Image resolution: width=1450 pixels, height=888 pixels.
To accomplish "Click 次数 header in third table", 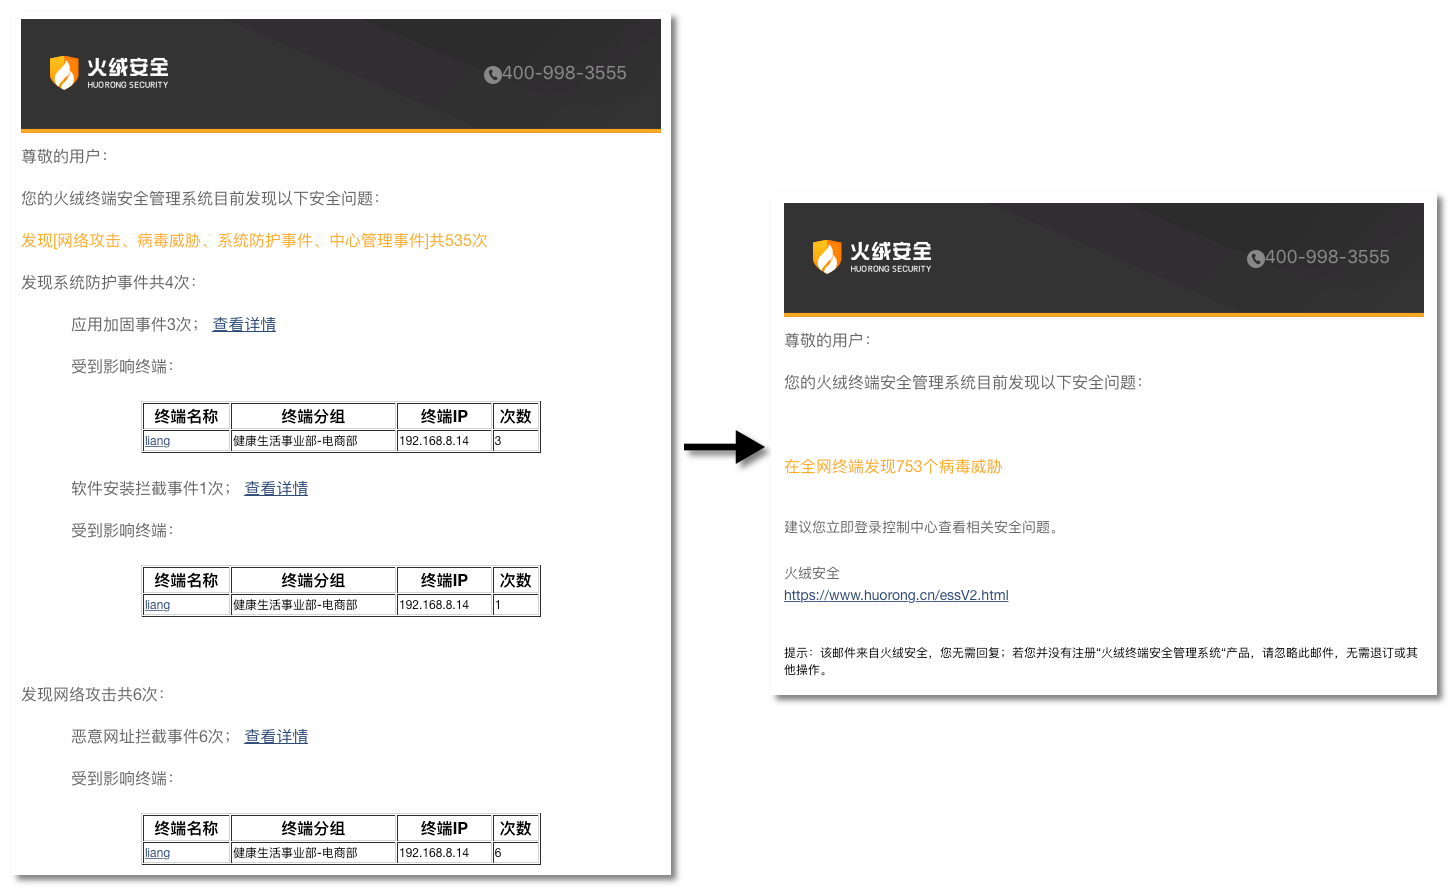I will [x=516, y=828].
